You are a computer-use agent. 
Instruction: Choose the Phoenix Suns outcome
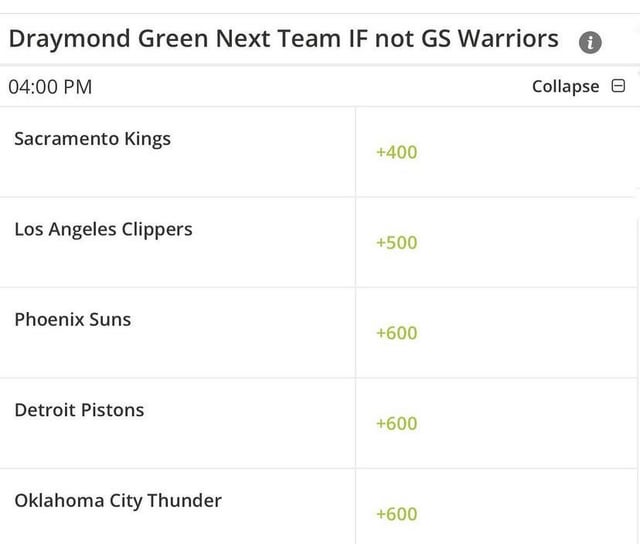(x=72, y=320)
